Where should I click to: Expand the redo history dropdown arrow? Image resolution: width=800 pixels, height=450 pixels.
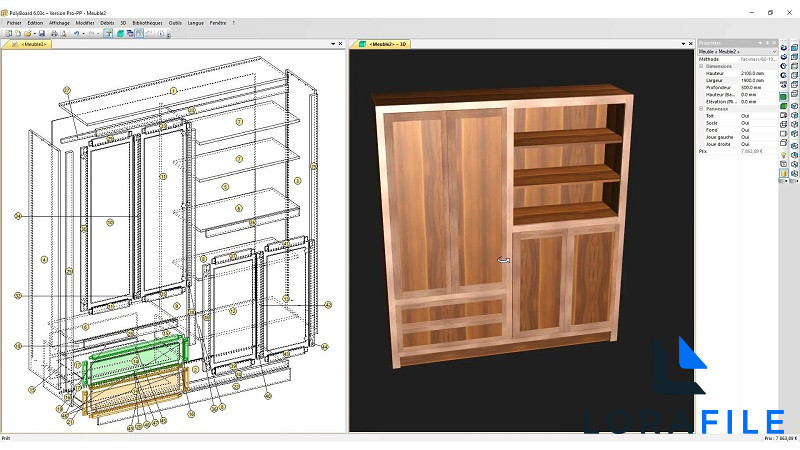(x=98, y=33)
